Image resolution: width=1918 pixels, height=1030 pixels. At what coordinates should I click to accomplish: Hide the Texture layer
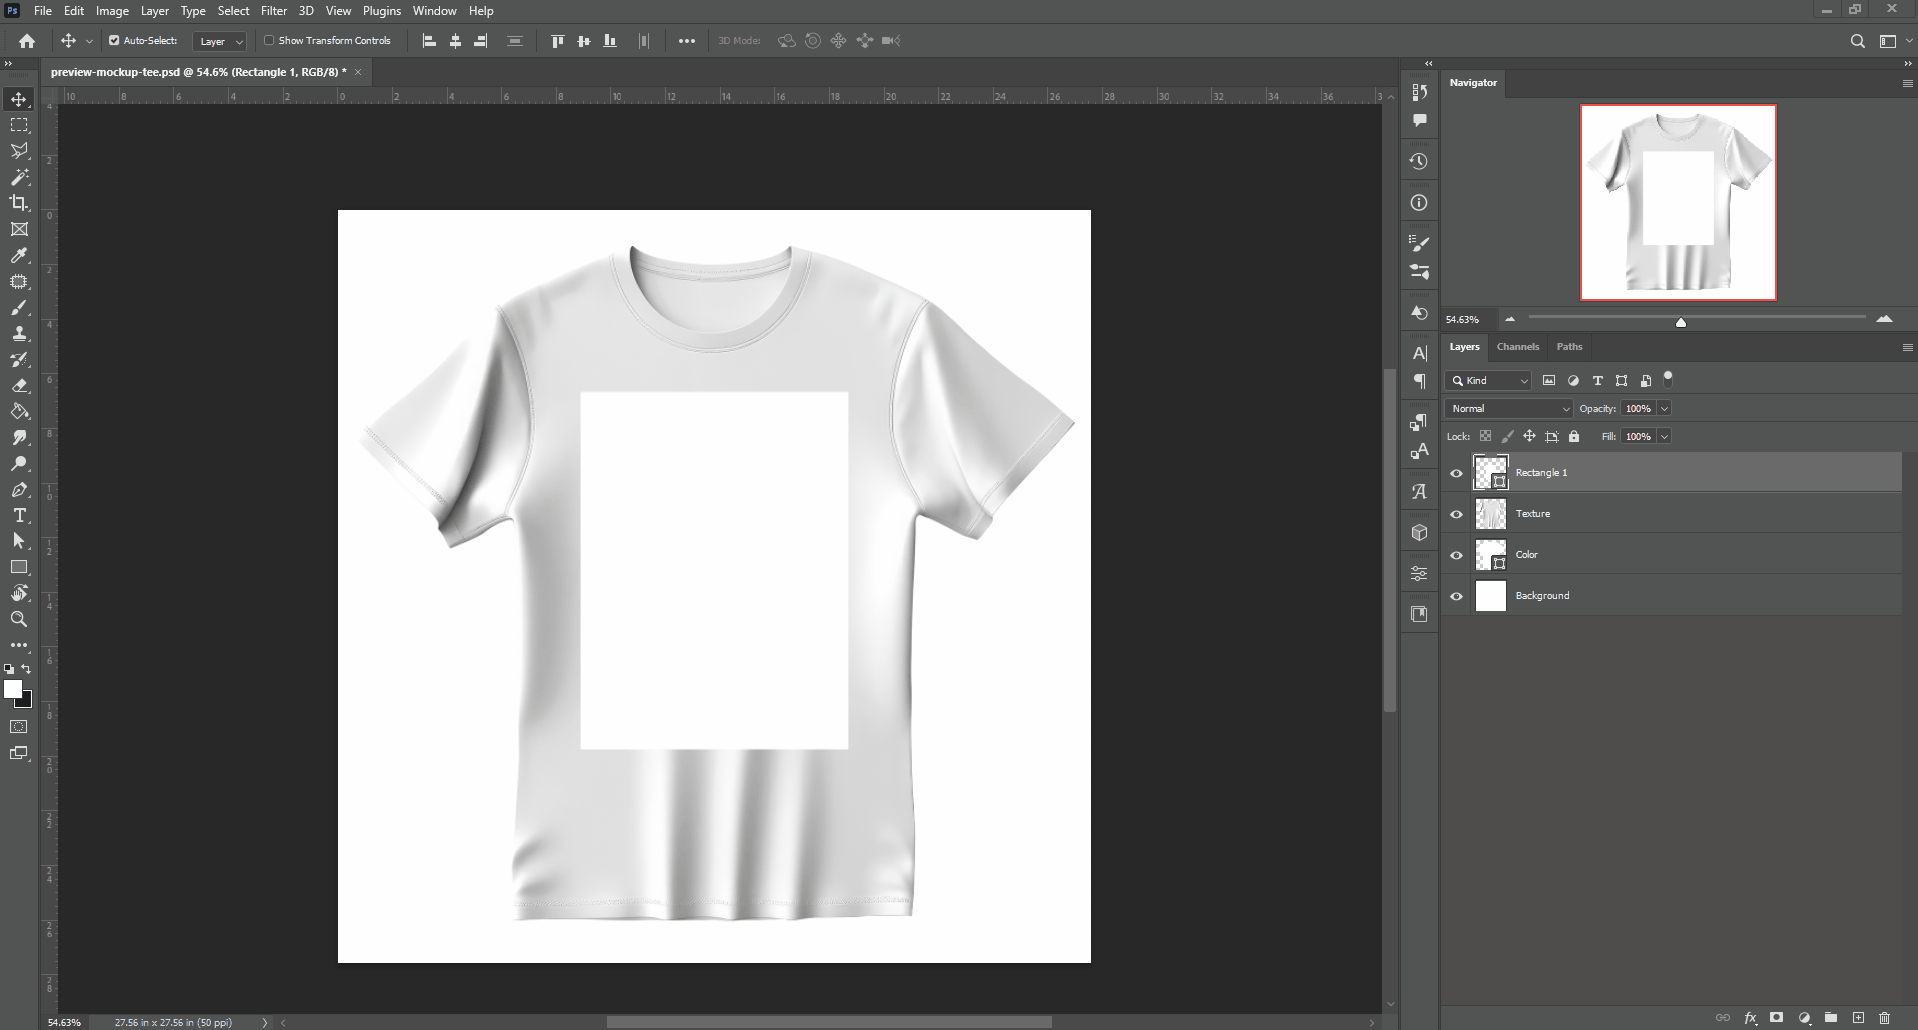[x=1456, y=514]
